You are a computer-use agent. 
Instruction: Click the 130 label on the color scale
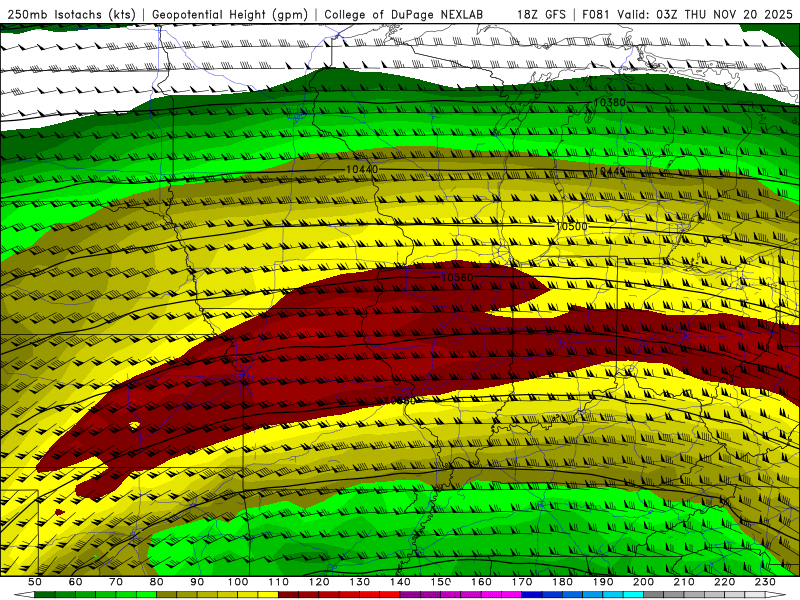coord(360,582)
